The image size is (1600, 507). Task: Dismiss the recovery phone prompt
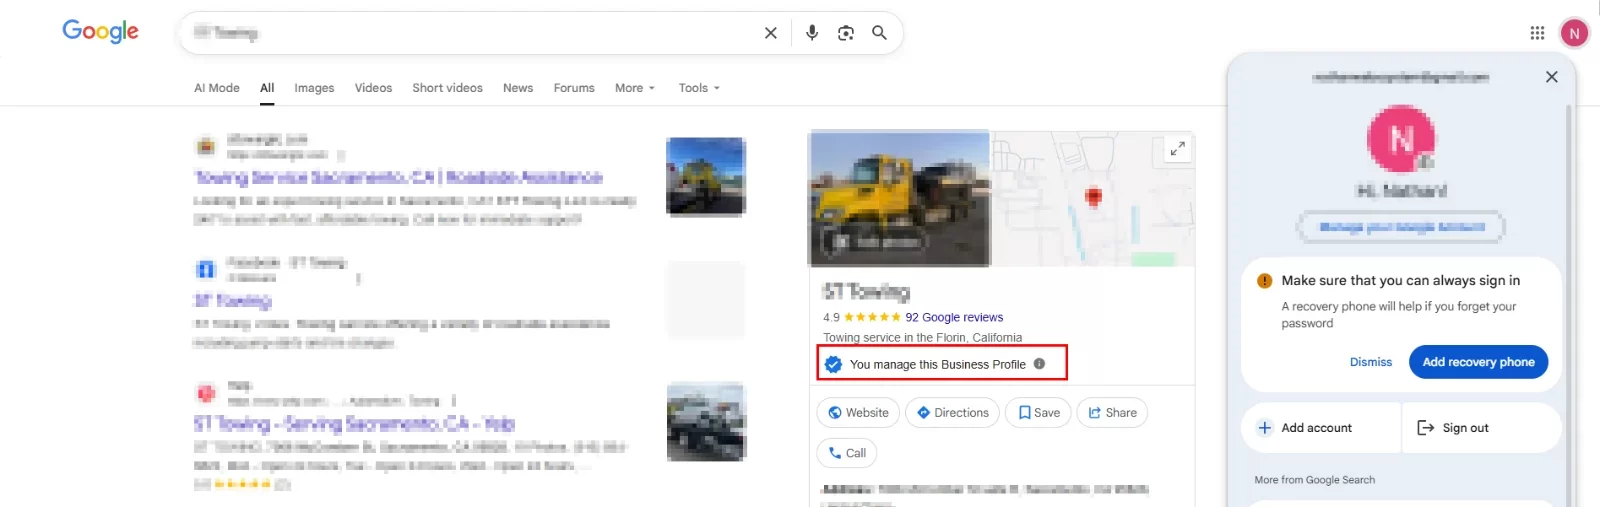(1370, 362)
